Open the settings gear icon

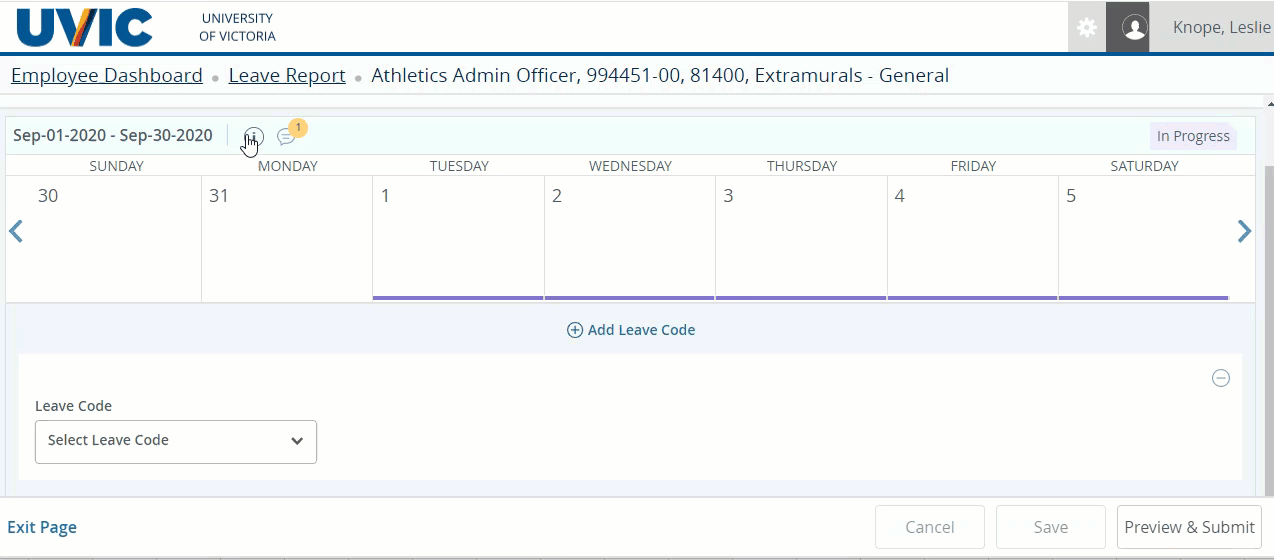tap(1087, 28)
